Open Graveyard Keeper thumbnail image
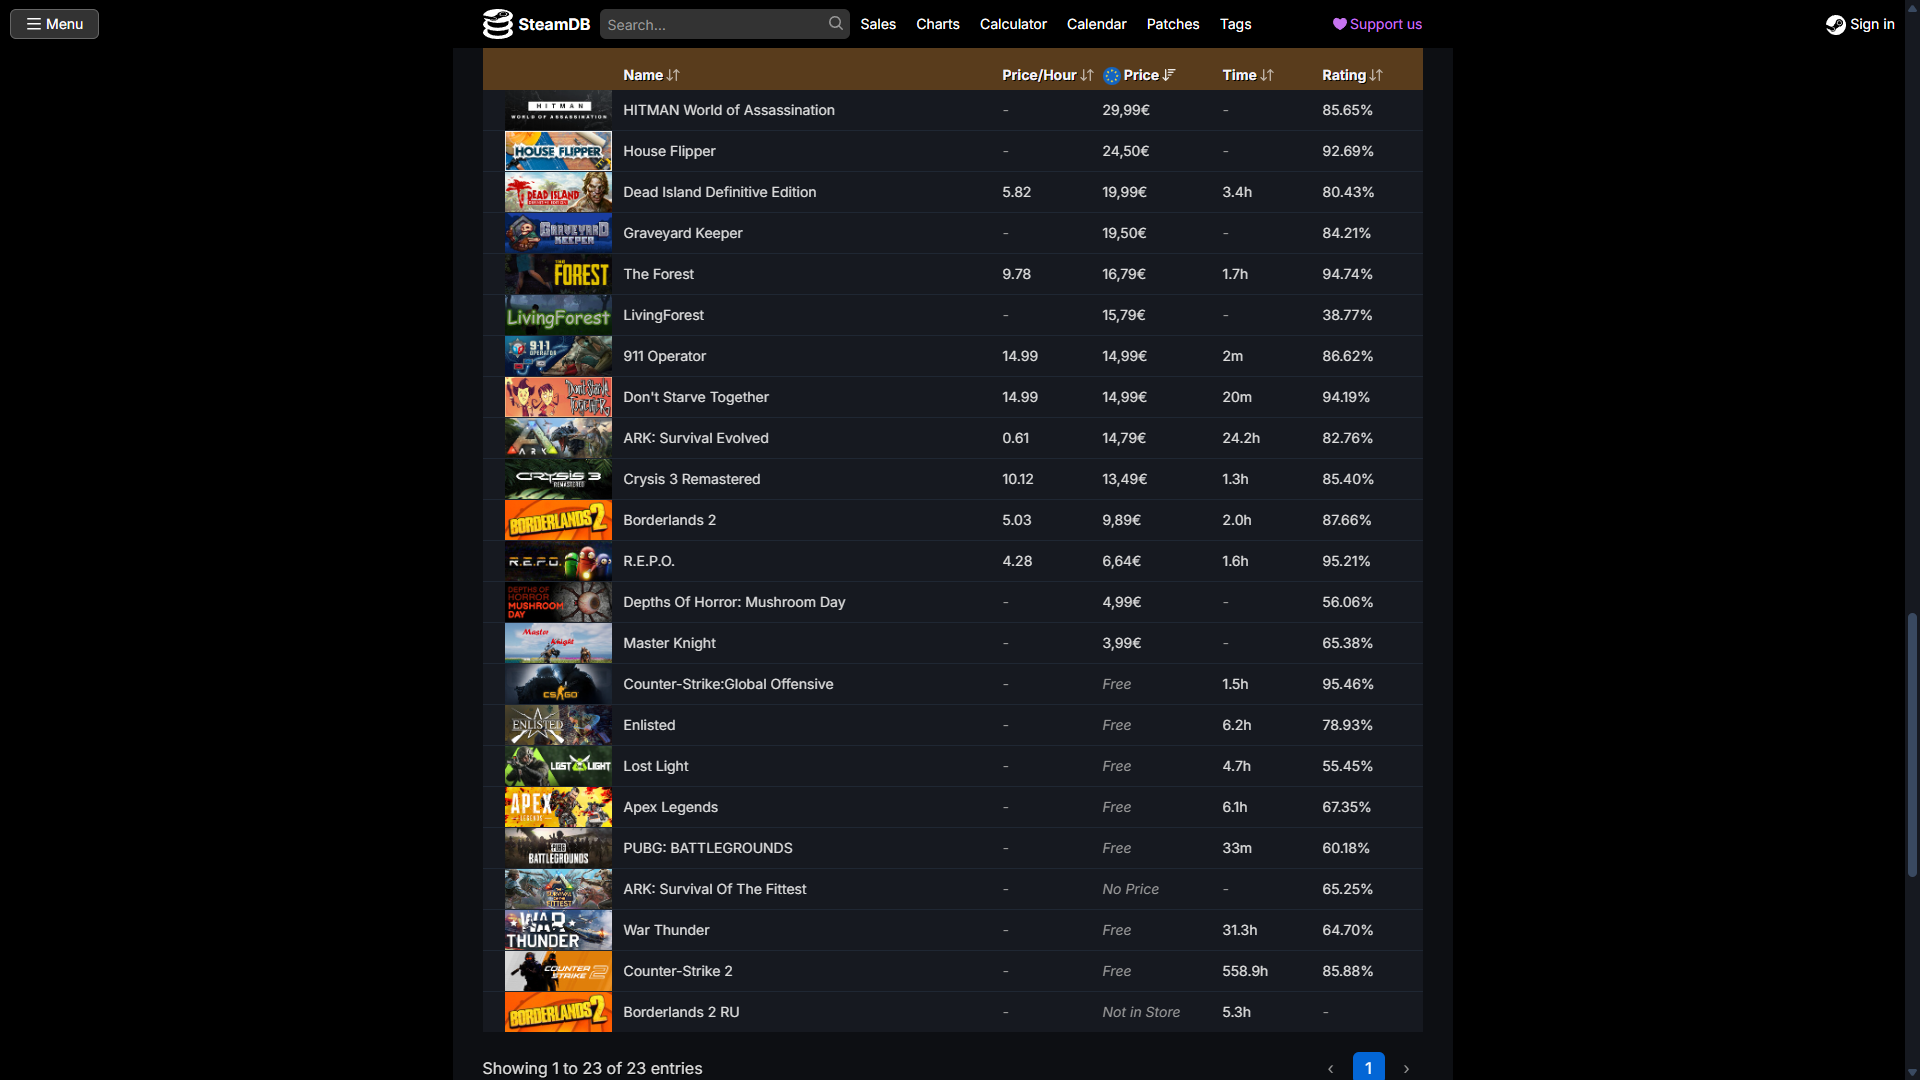Viewport: 1920px width, 1080px height. [558, 233]
